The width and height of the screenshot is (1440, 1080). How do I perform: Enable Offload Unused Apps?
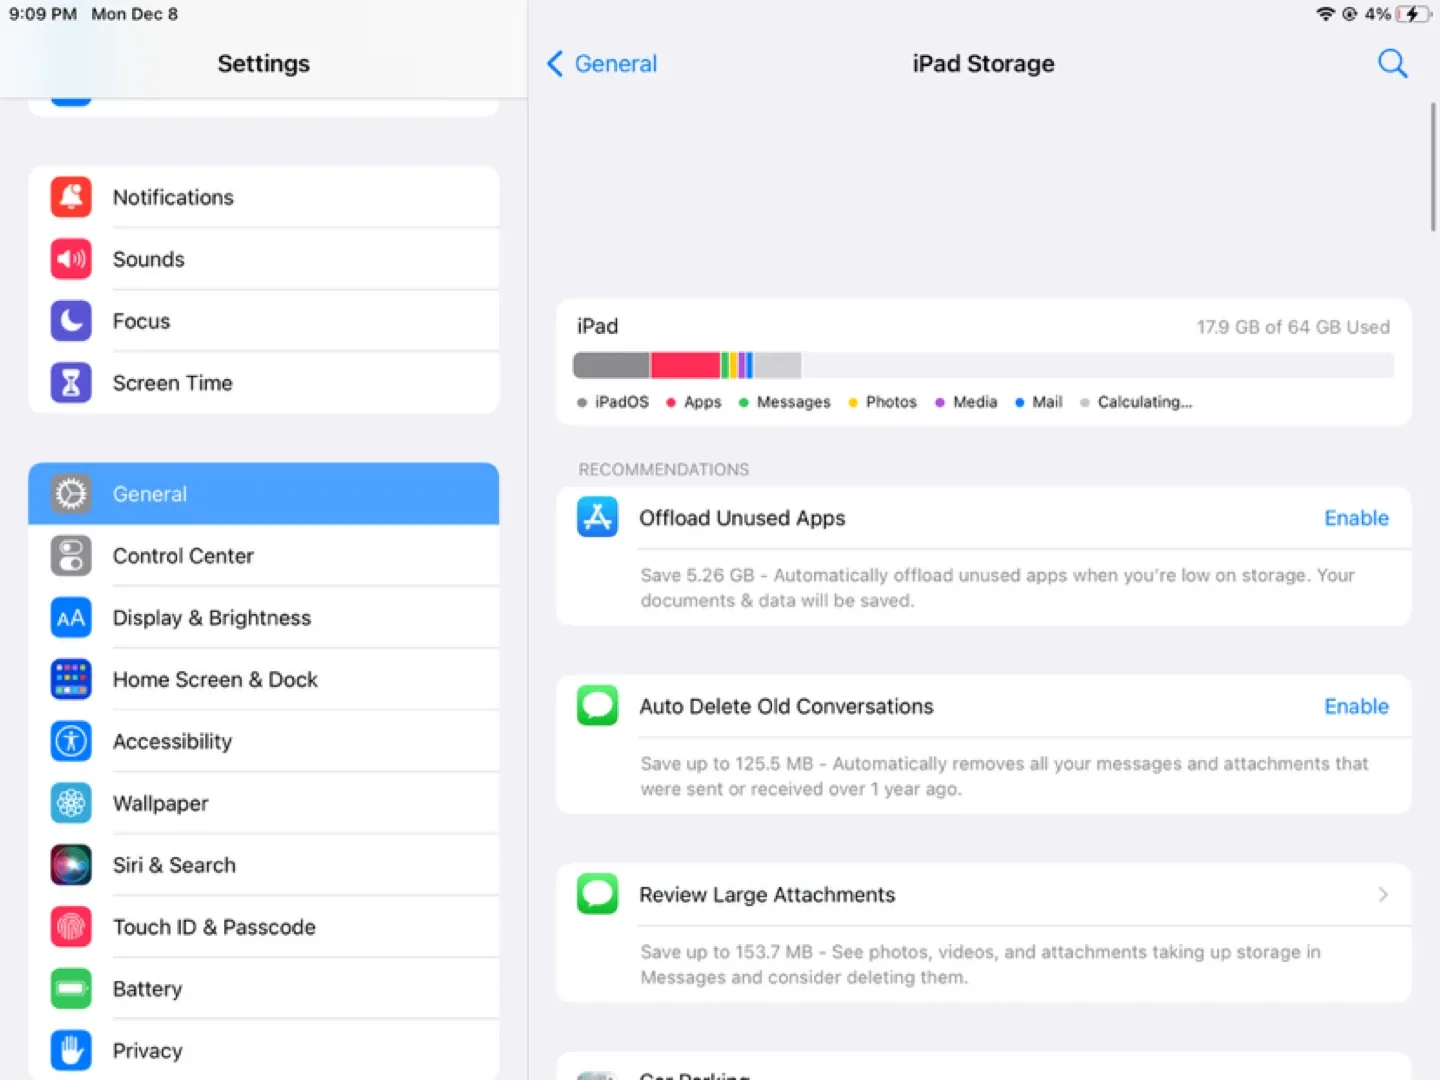pos(1356,517)
